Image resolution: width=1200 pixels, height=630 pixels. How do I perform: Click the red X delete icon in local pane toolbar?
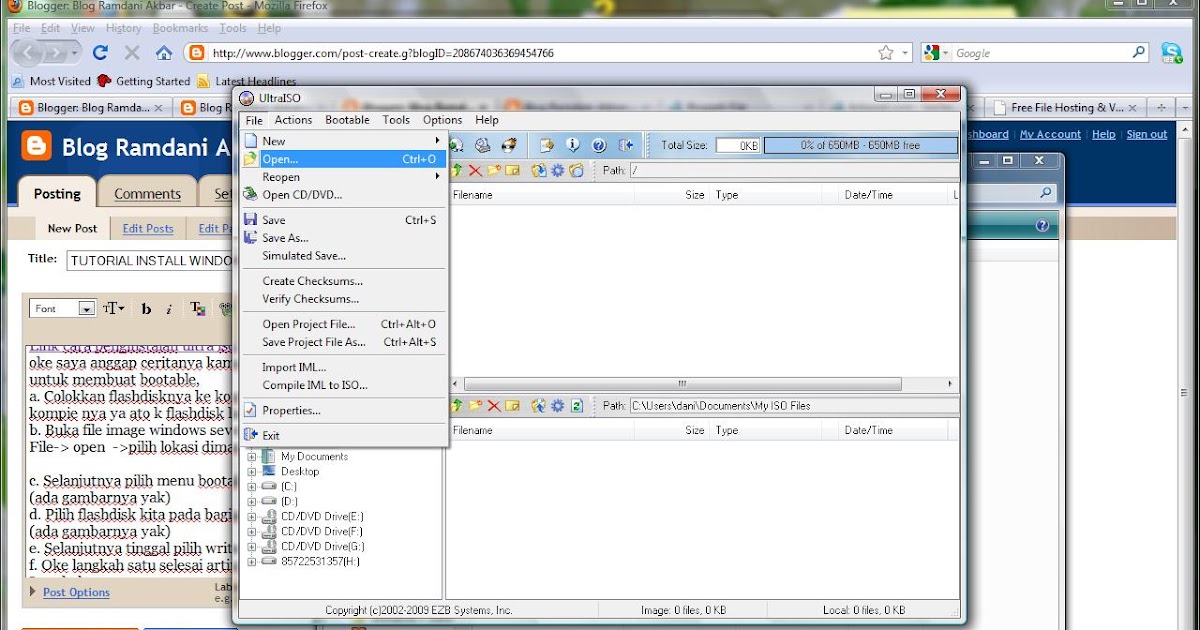point(494,406)
